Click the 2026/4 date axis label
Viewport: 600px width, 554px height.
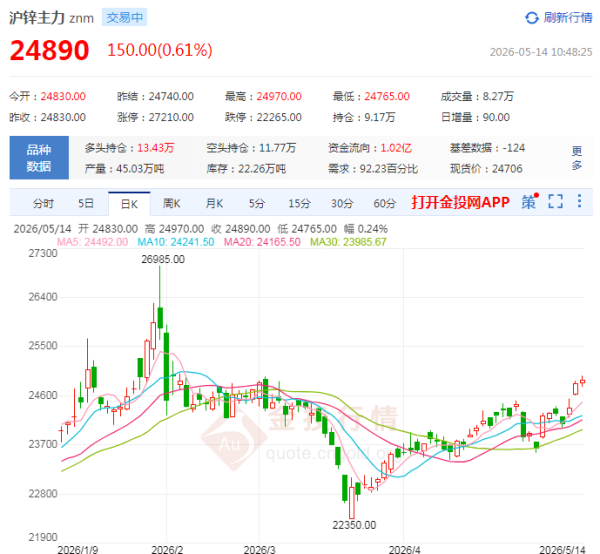[404, 549]
